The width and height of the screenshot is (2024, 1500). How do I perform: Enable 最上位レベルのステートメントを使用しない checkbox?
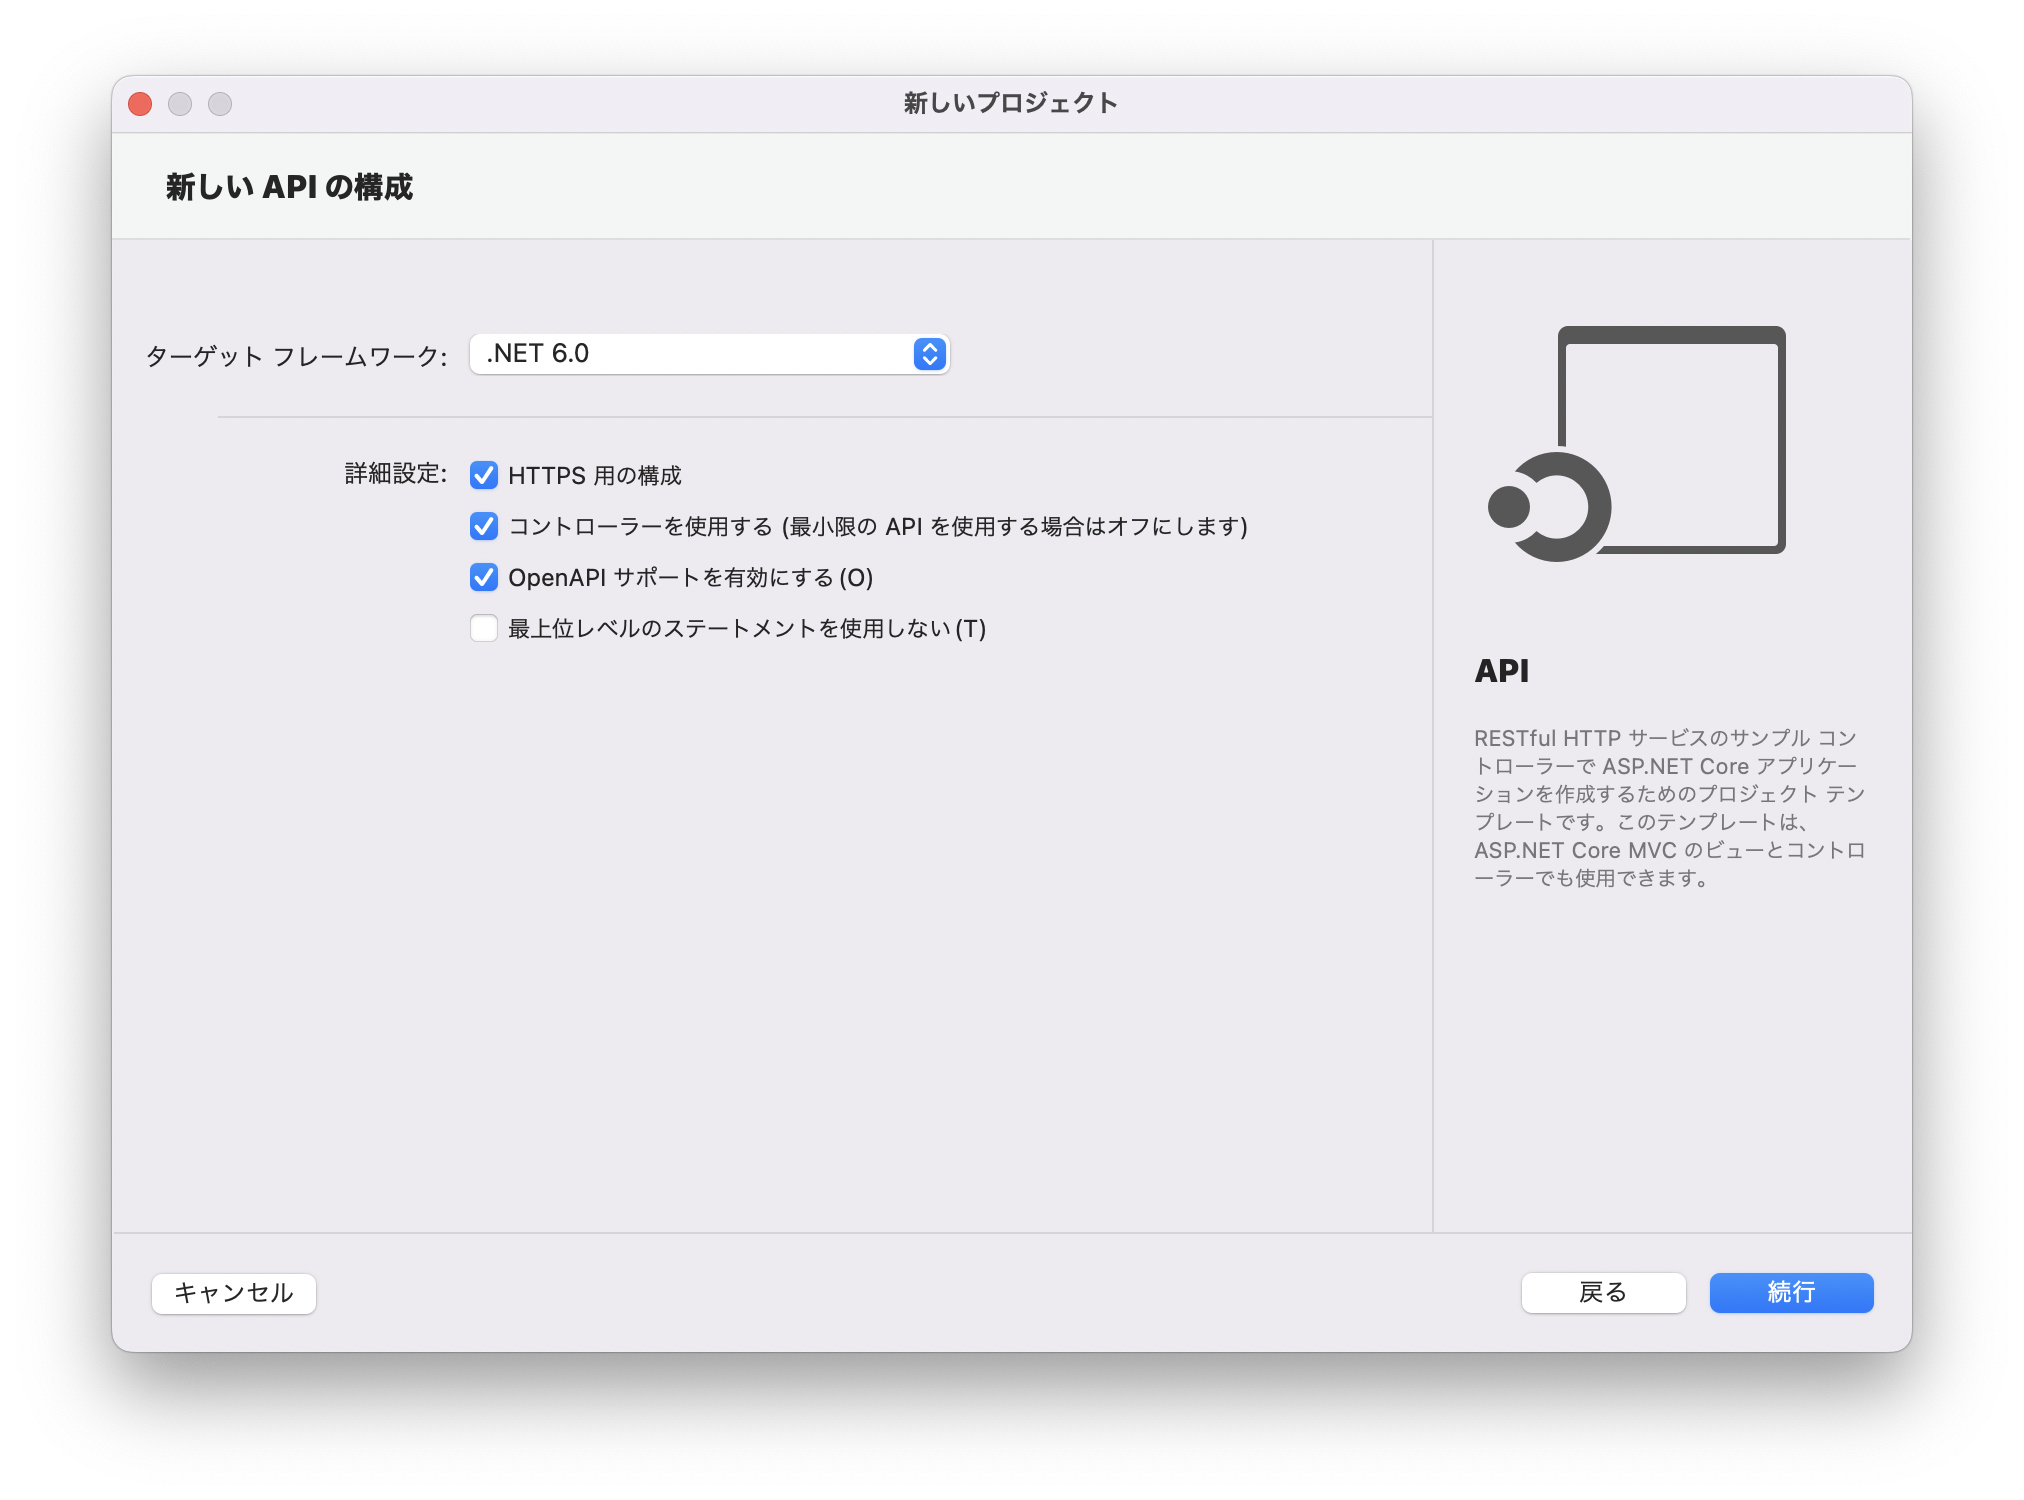click(484, 628)
